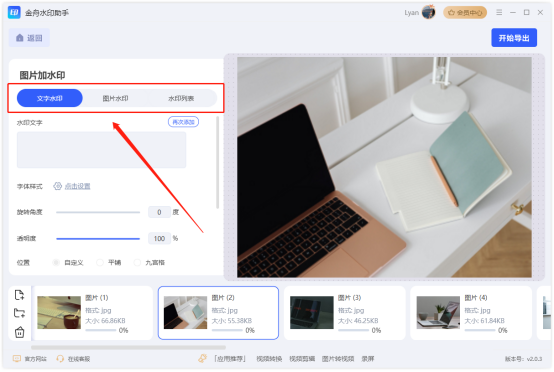The width and height of the screenshot is (554, 372).
Task: Select the 自定义 position radio button
Action: [55, 262]
